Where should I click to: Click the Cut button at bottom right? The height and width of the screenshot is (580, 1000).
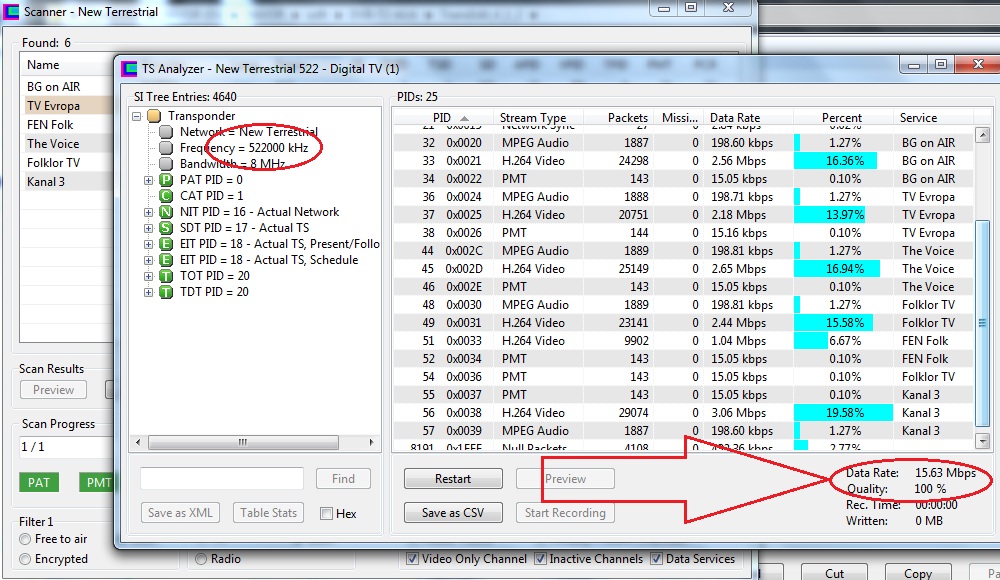pos(834,572)
